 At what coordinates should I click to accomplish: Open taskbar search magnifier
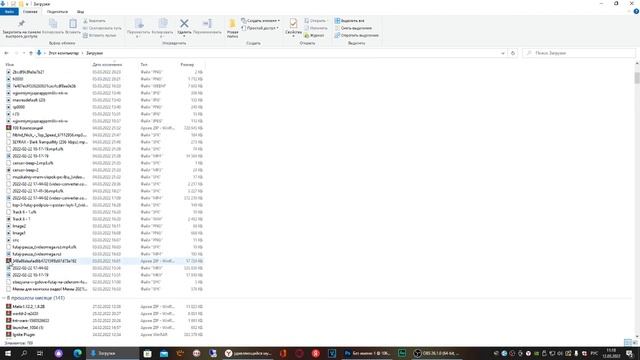(24, 353)
